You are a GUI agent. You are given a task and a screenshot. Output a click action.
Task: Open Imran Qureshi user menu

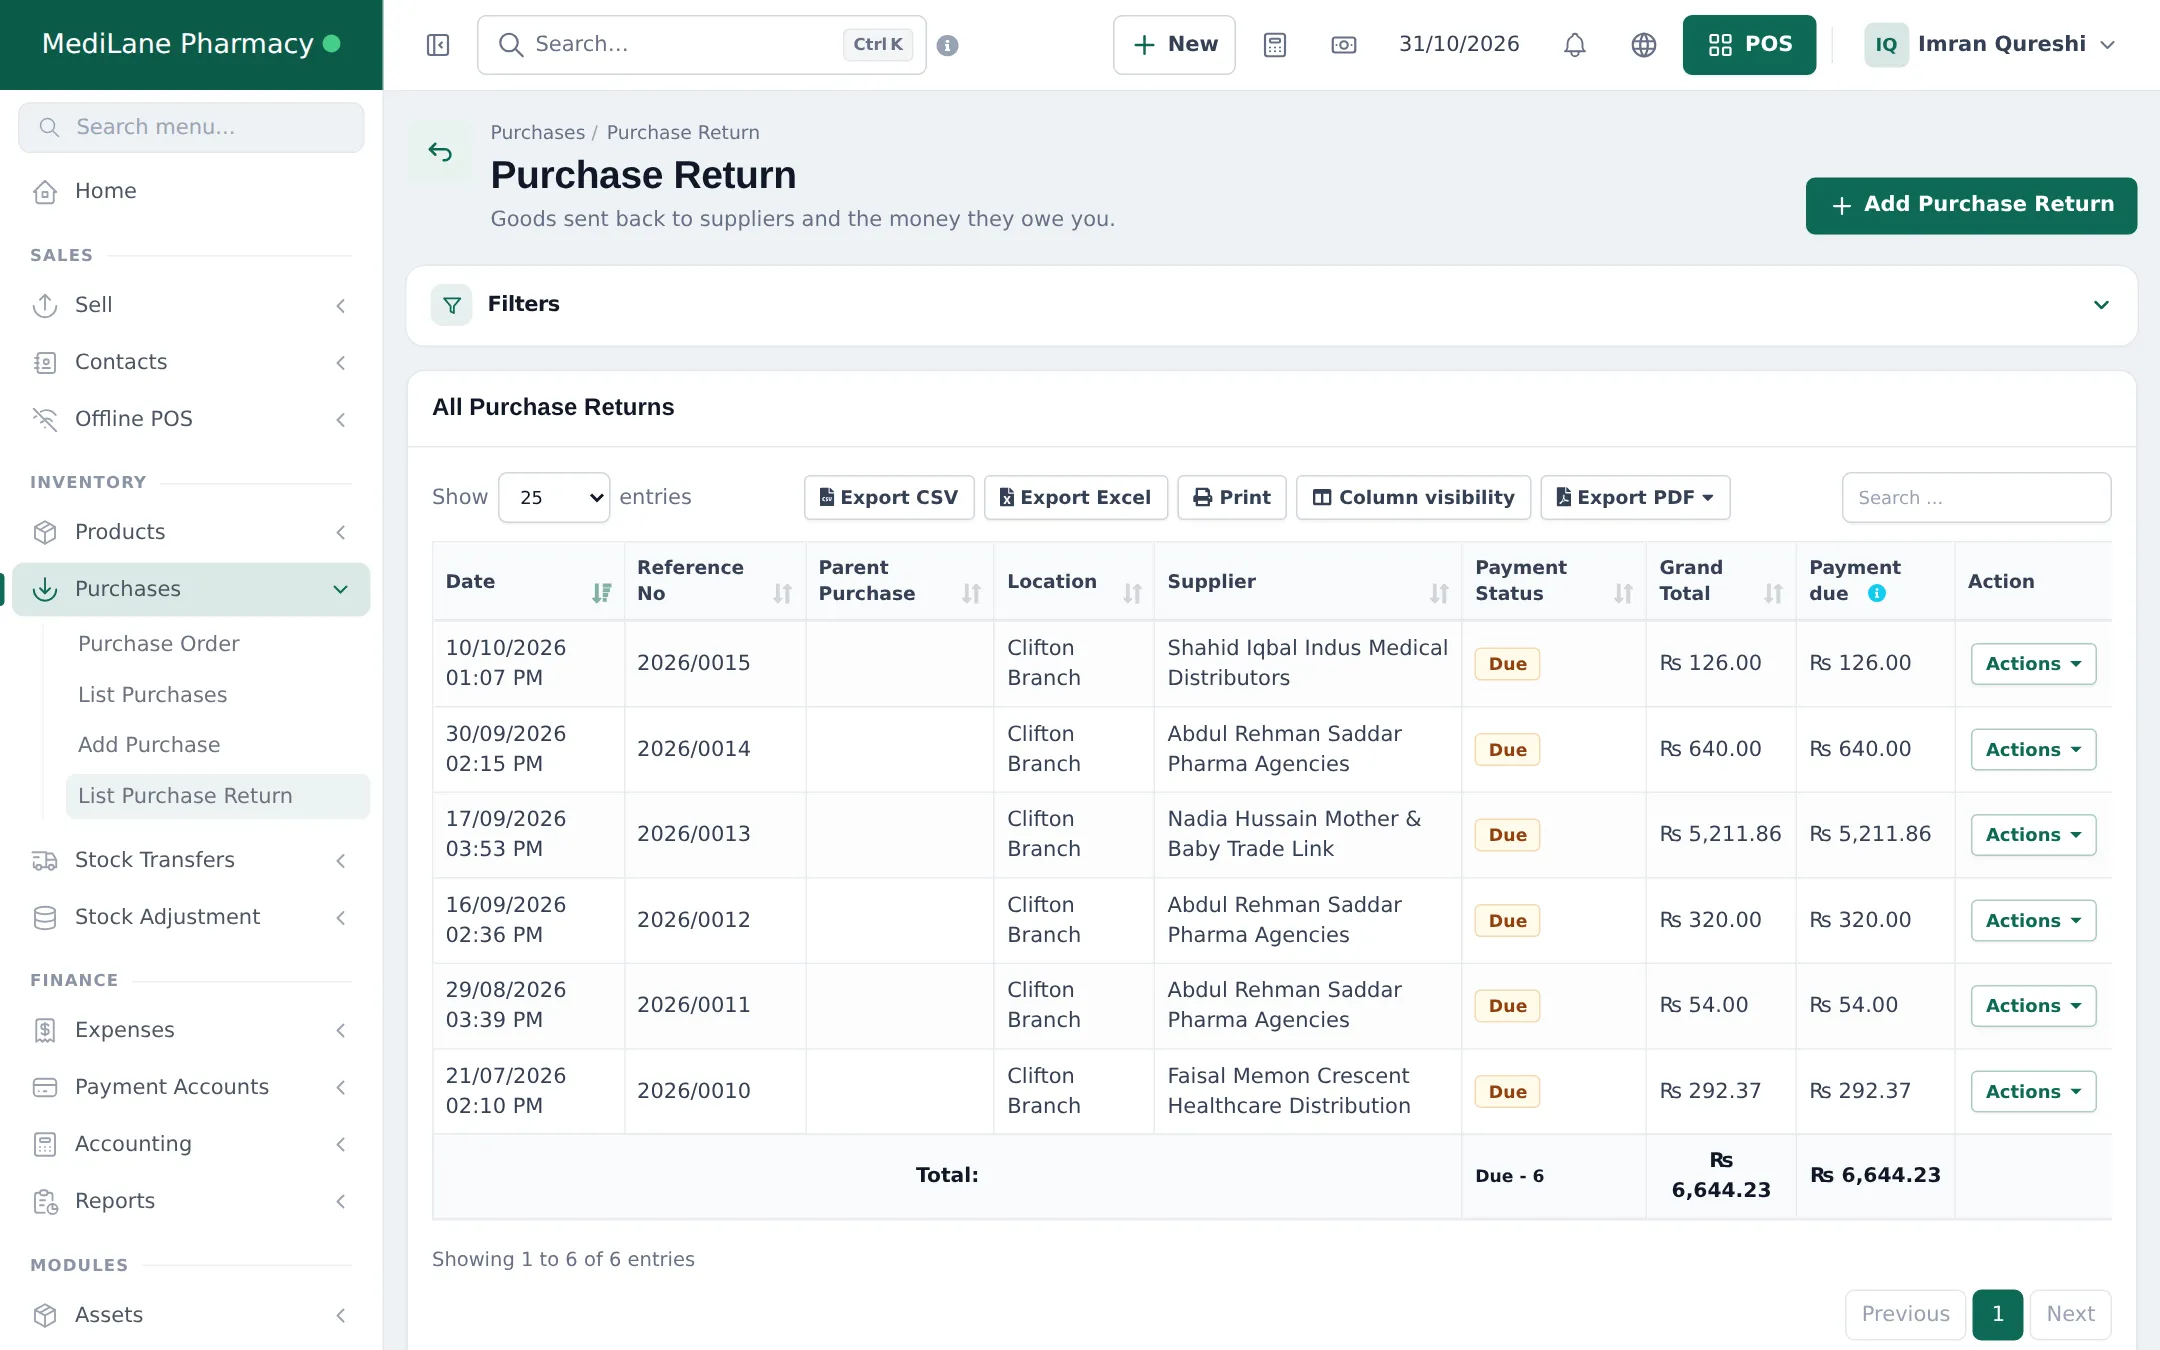[x=1990, y=45]
